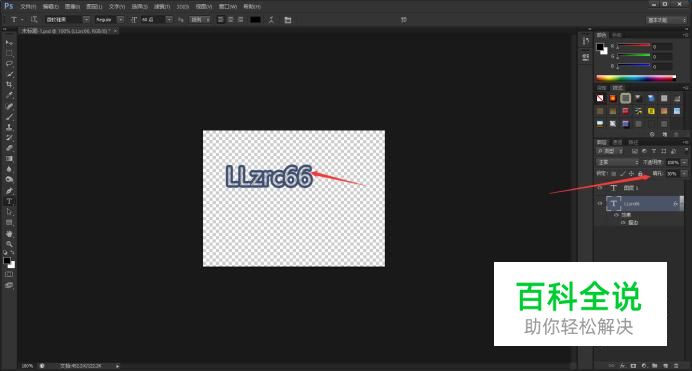692x371 pixels.
Task: Select the Gradient tool
Action: (9, 159)
